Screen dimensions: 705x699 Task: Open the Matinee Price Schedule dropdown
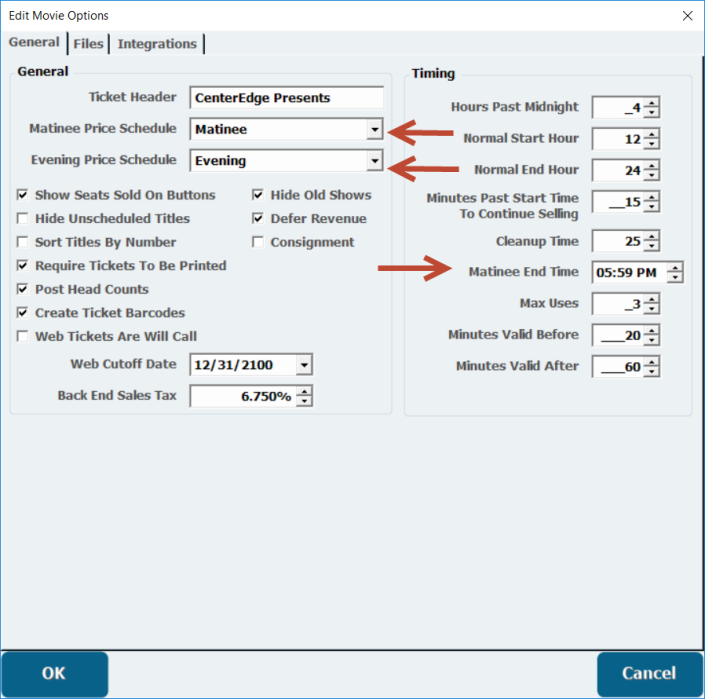point(374,129)
